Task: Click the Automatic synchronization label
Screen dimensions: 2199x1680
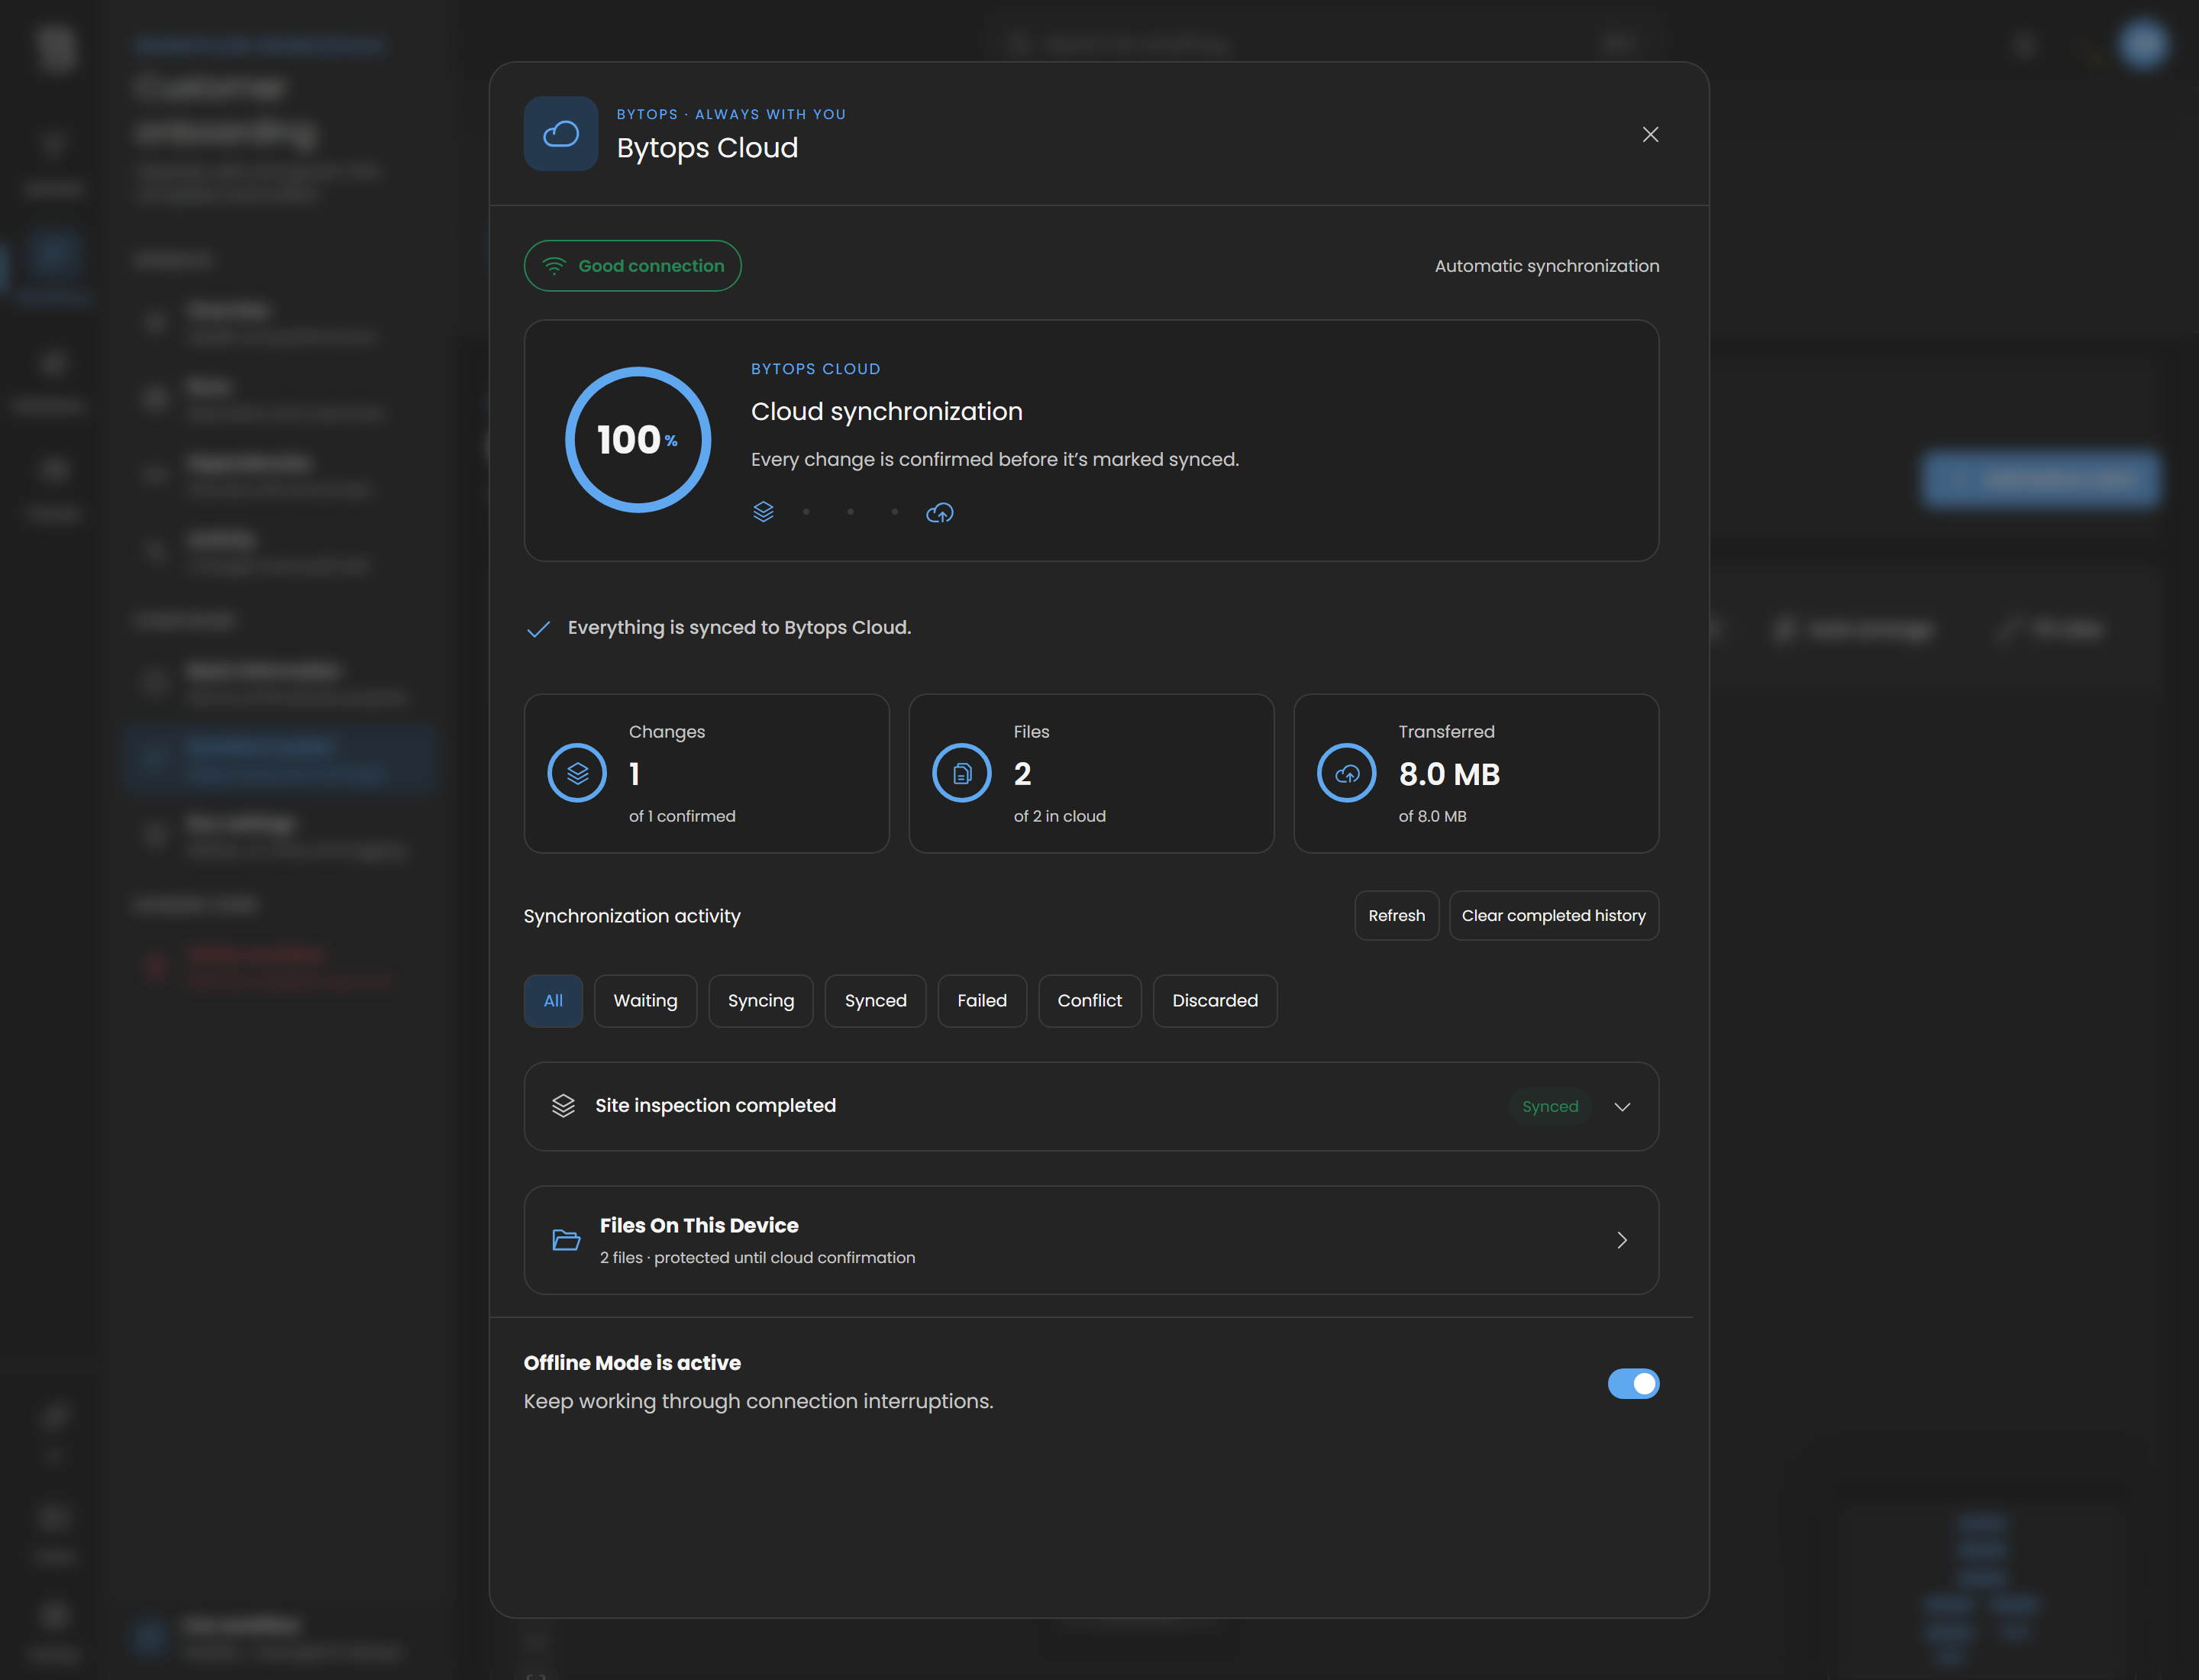Action: (x=1546, y=266)
